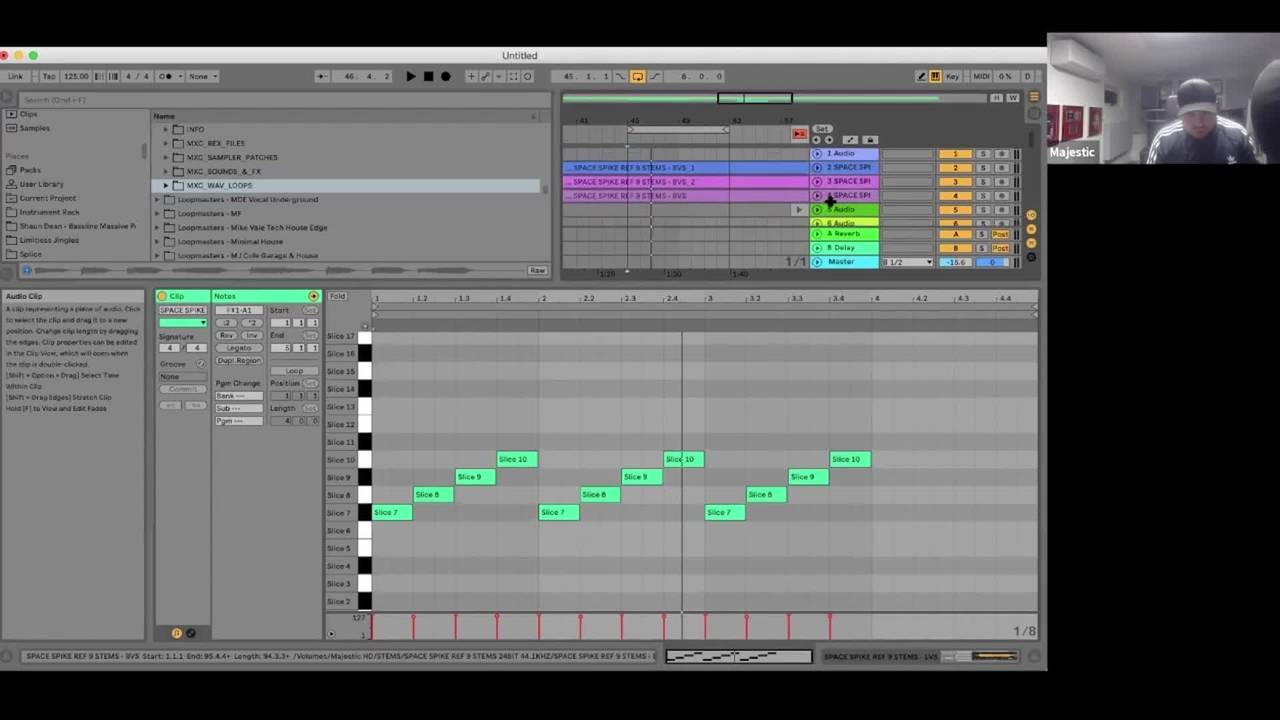Go to previous locator
This screenshot has width=1280, height=720.
(x=816, y=140)
